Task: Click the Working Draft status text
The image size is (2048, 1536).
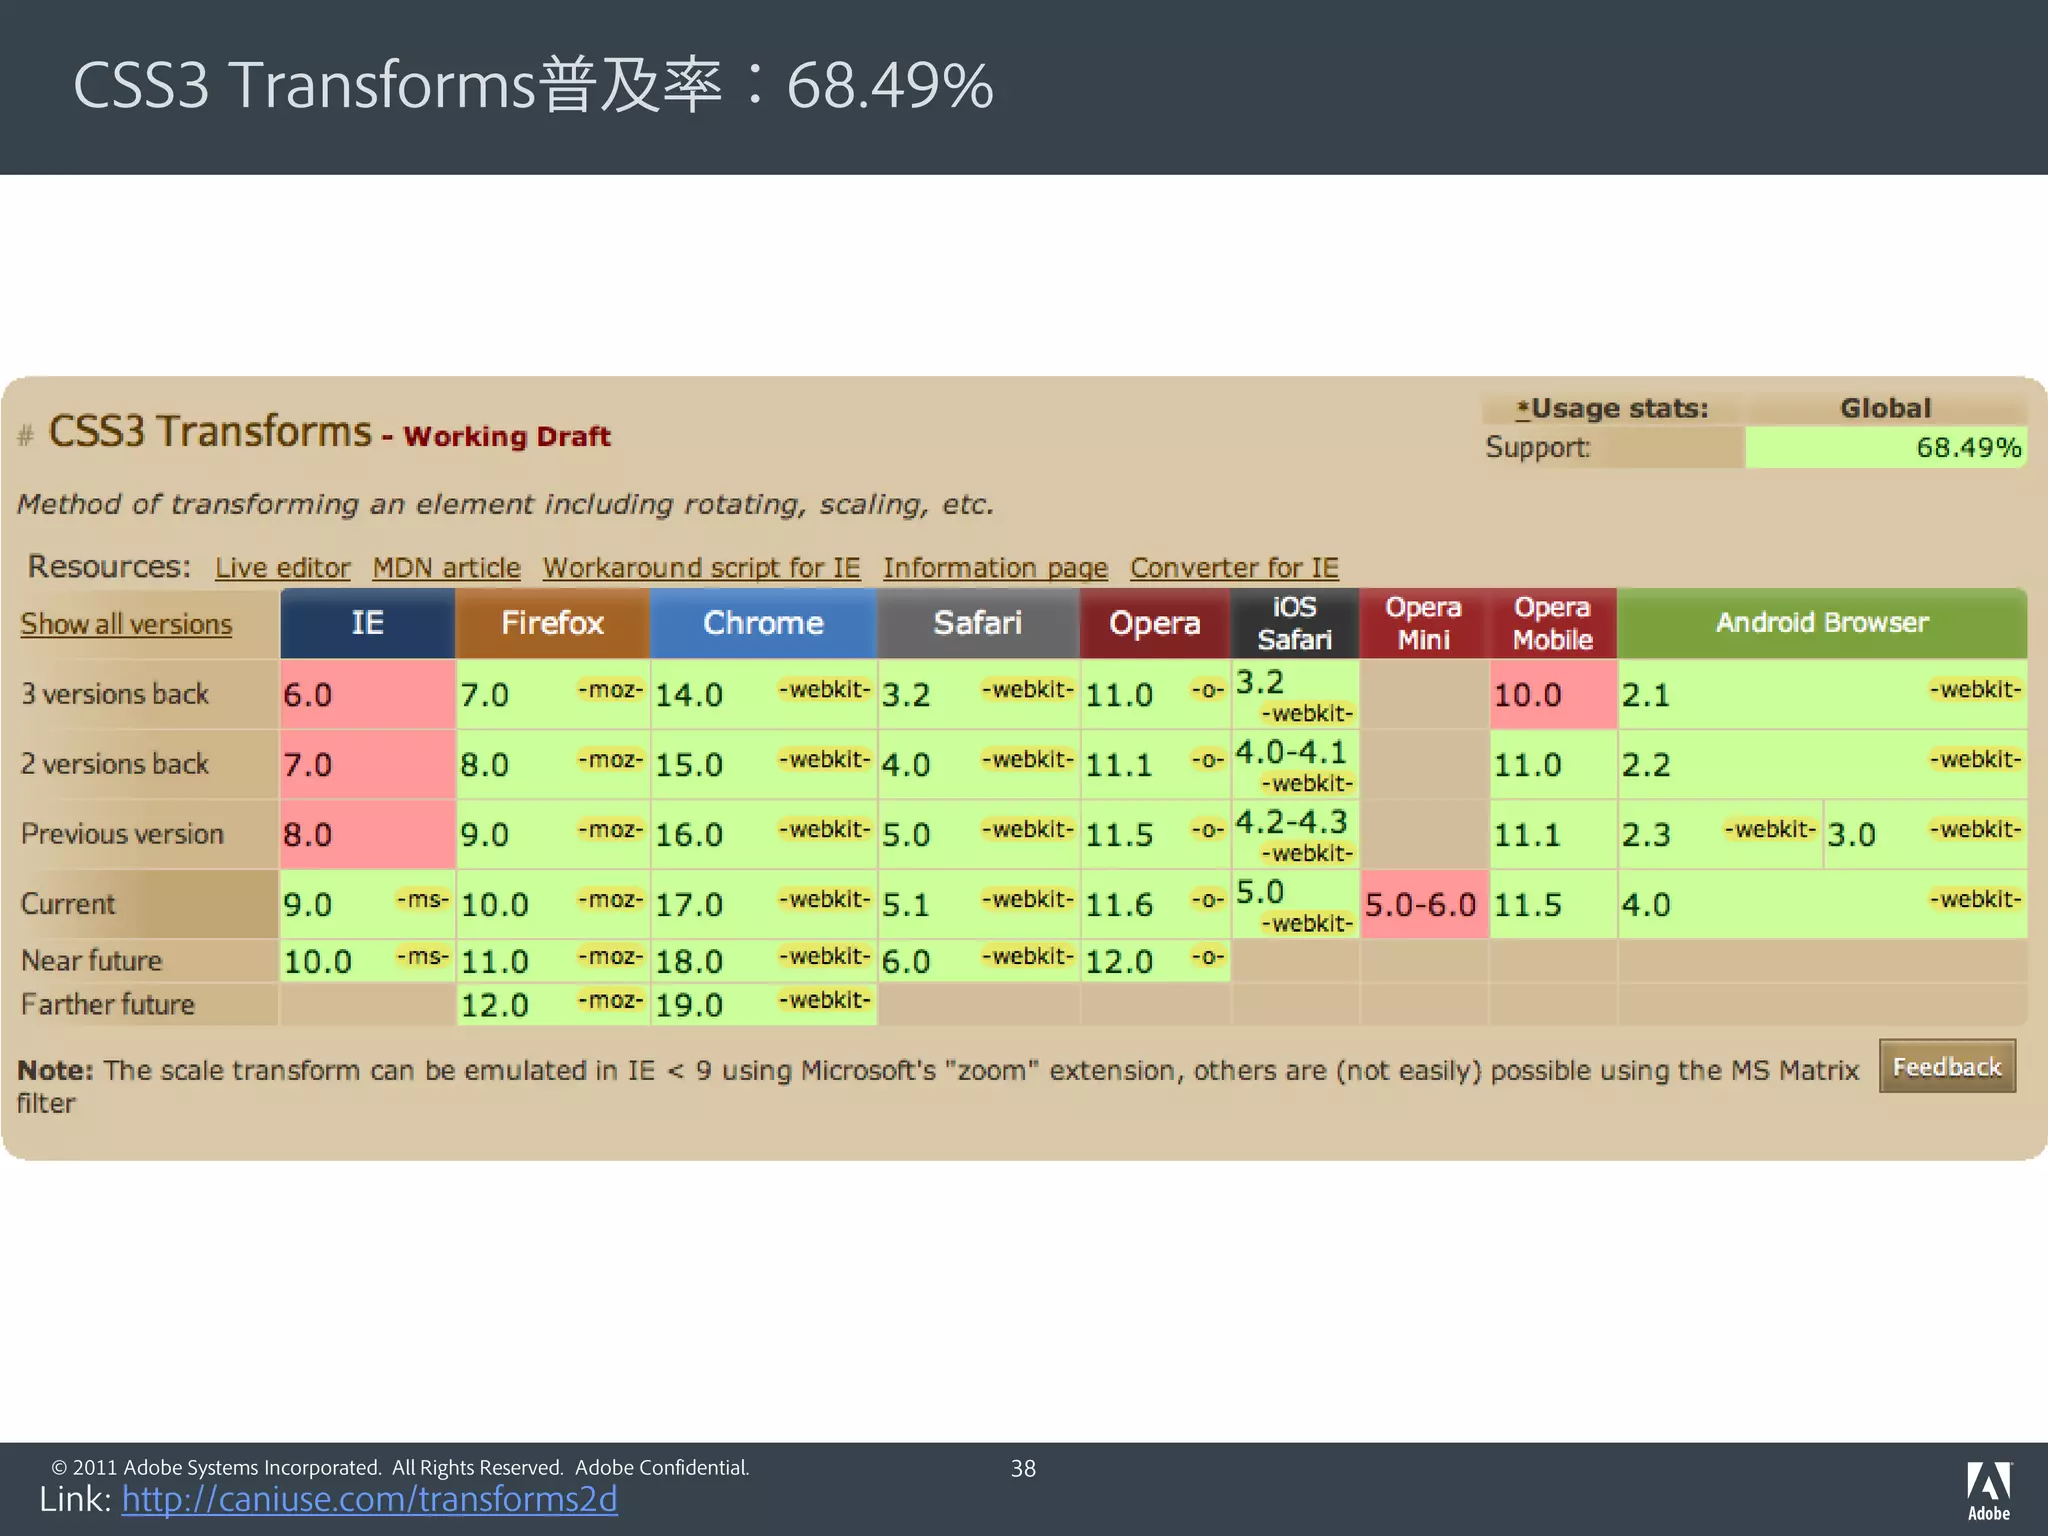Action: click(507, 437)
